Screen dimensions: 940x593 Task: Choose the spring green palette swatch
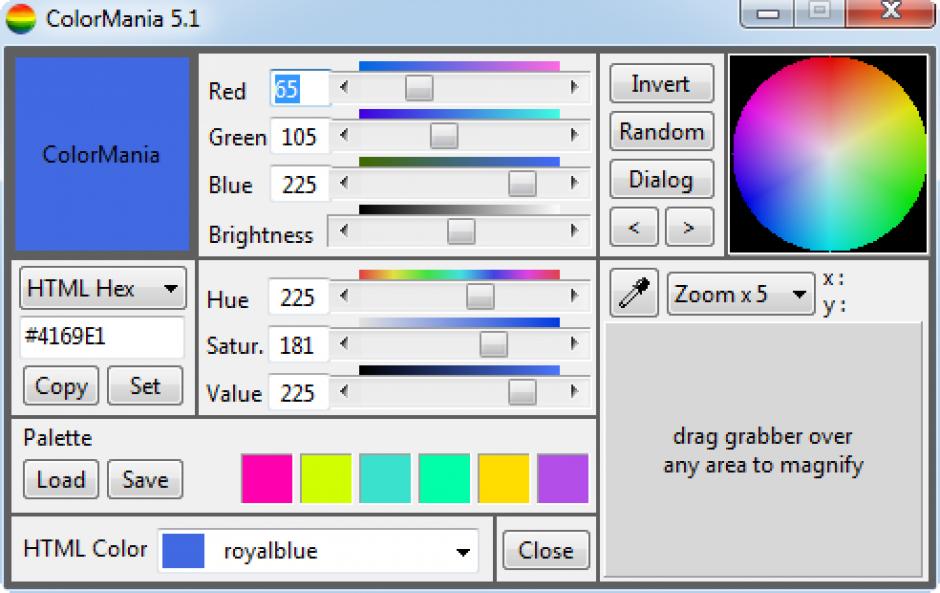coord(444,478)
